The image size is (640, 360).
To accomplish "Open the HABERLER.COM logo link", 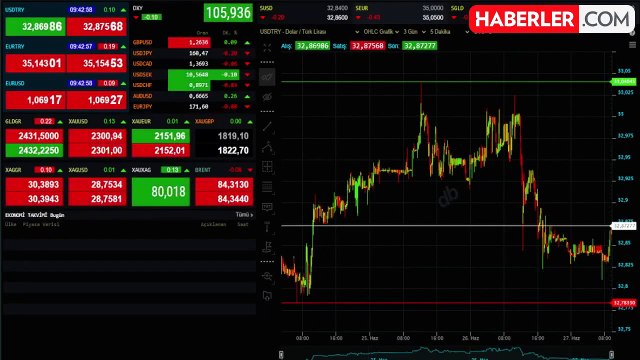I will (552, 19).
